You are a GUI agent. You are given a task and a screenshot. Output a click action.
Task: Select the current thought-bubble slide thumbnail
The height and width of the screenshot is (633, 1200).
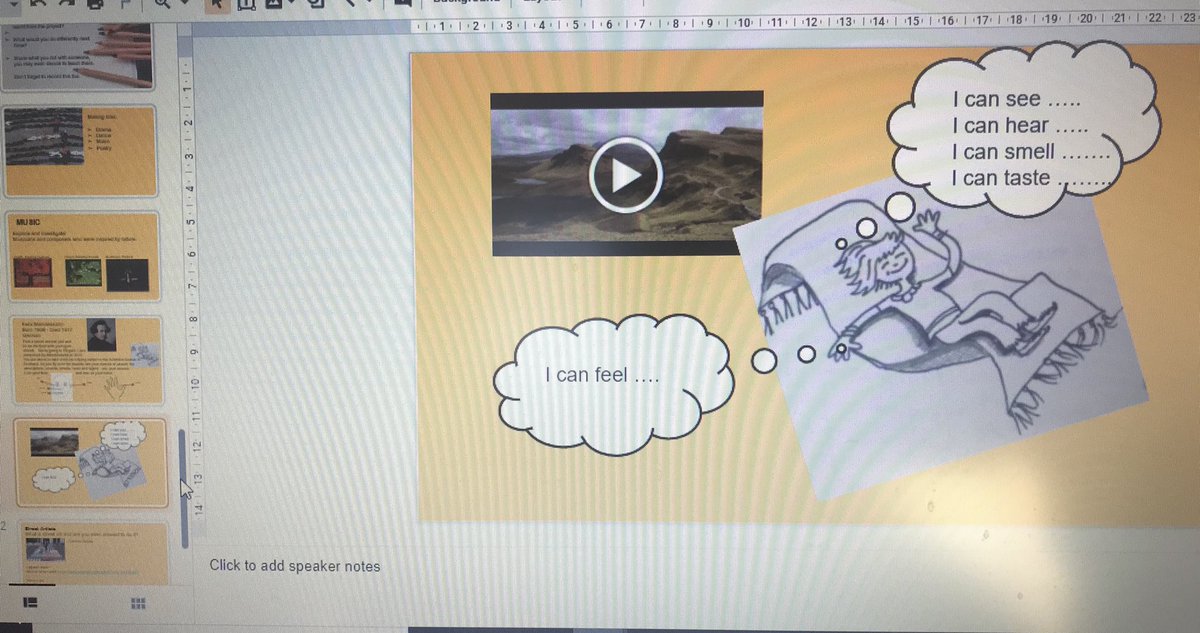90,463
